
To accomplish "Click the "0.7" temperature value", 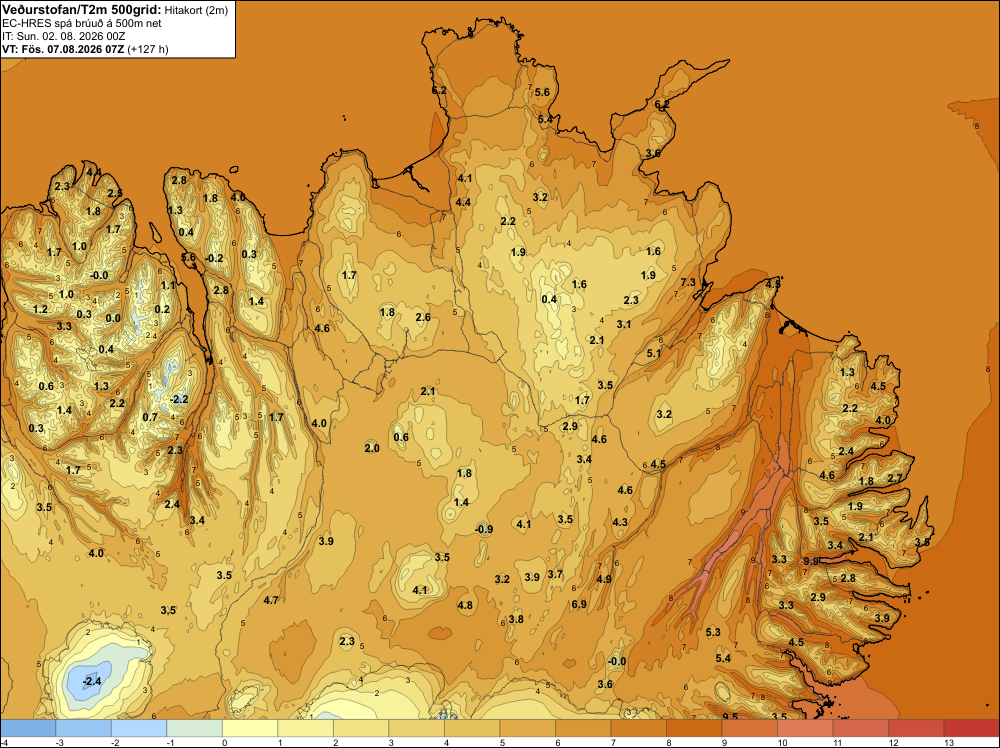I will tap(150, 417).
